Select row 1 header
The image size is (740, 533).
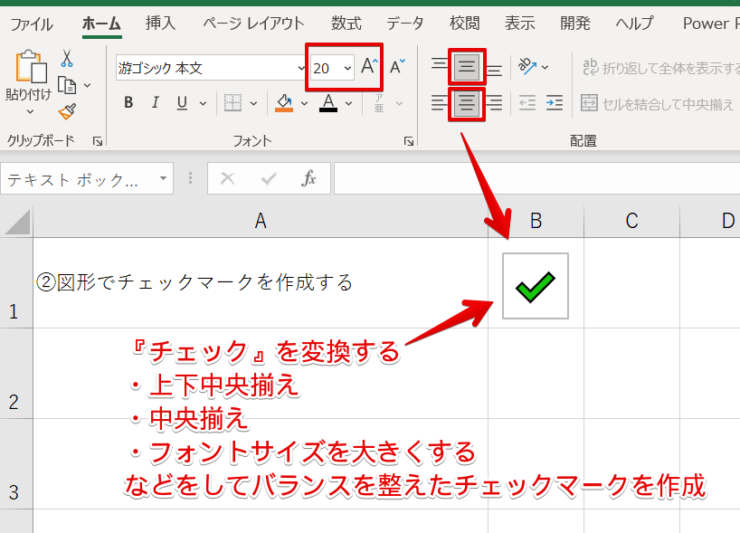tap(16, 283)
